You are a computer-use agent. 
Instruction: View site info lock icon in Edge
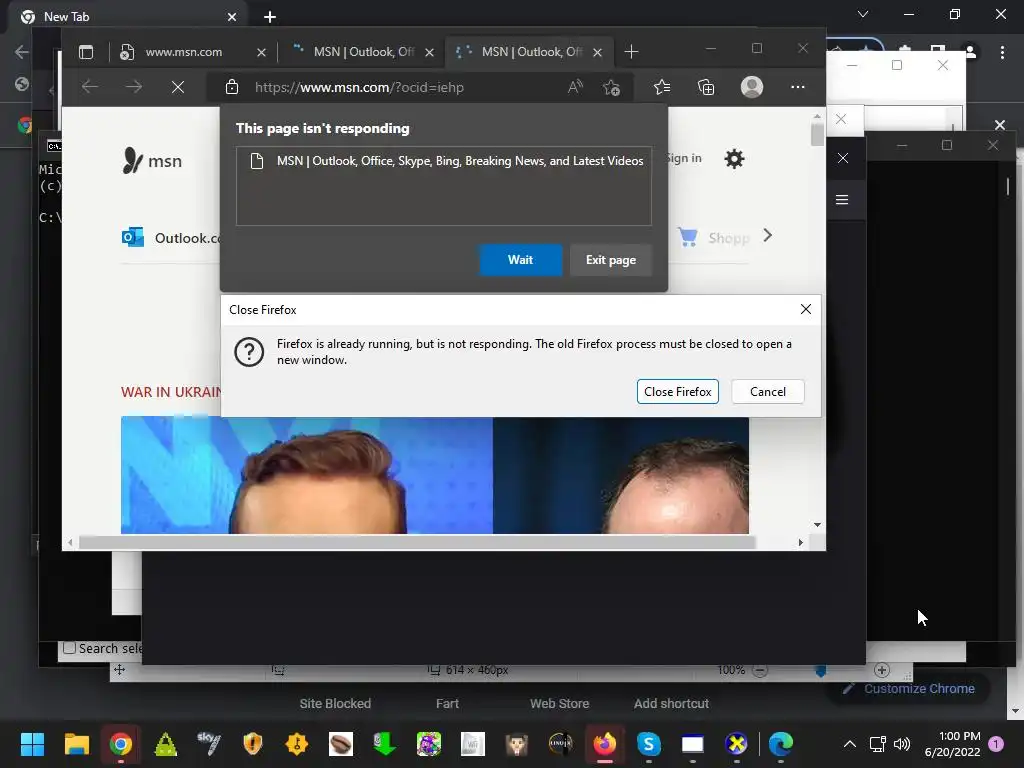coord(231,87)
